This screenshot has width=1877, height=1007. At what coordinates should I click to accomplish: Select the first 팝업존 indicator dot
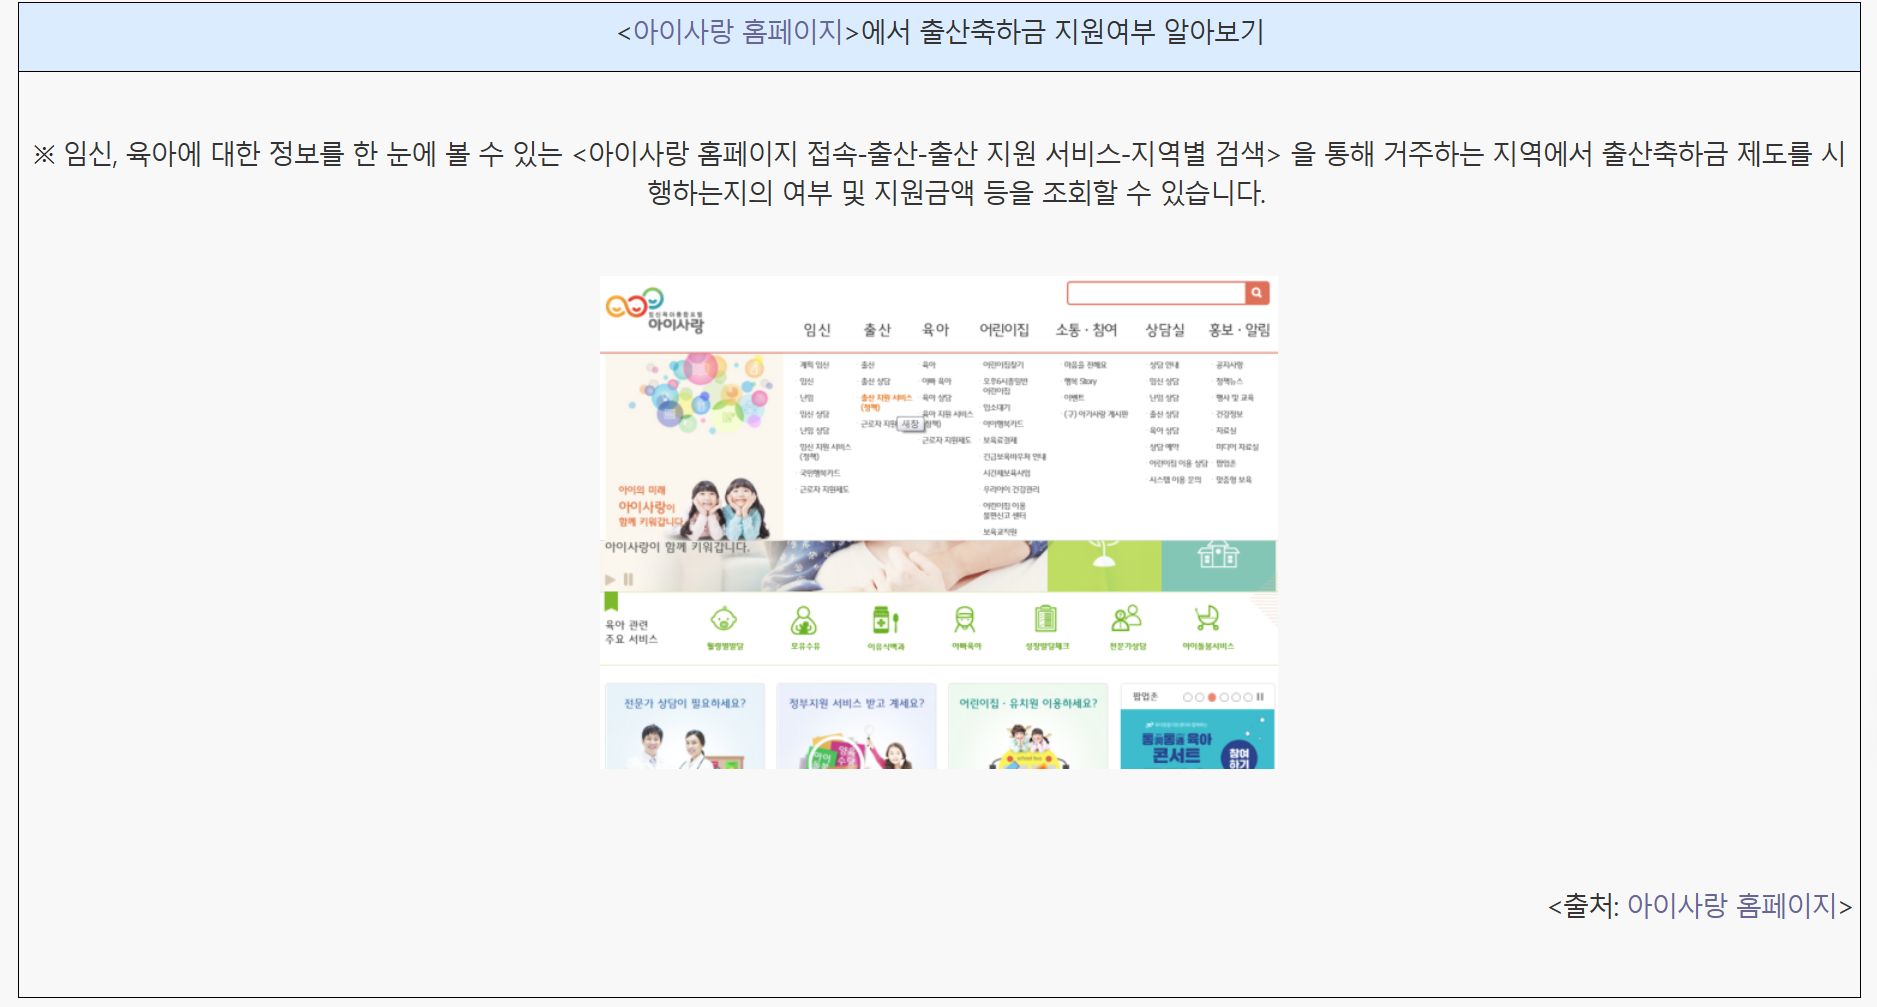tap(1188, 697)
